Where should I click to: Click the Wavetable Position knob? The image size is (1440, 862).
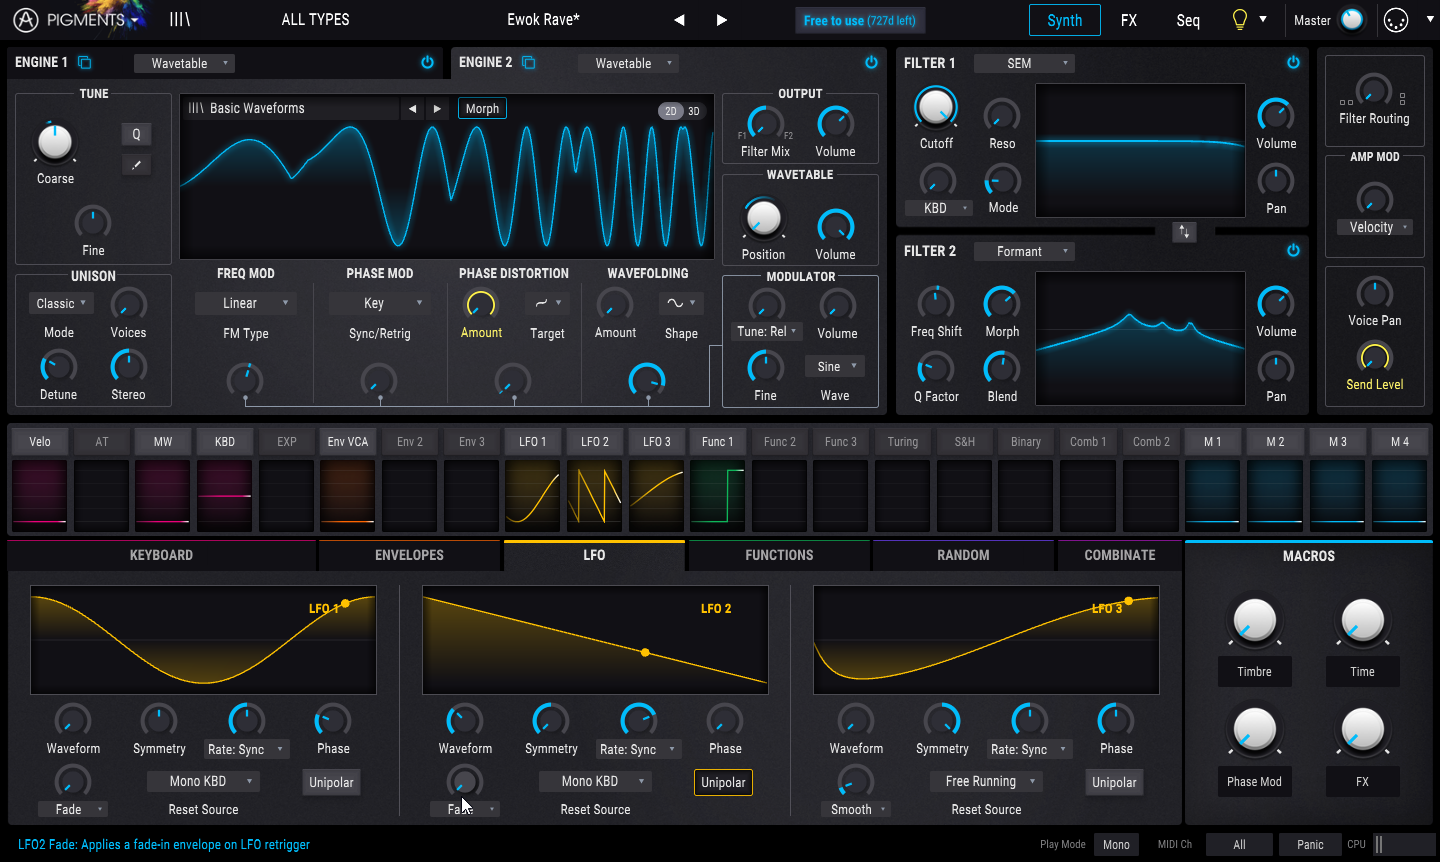pos(763,219)
